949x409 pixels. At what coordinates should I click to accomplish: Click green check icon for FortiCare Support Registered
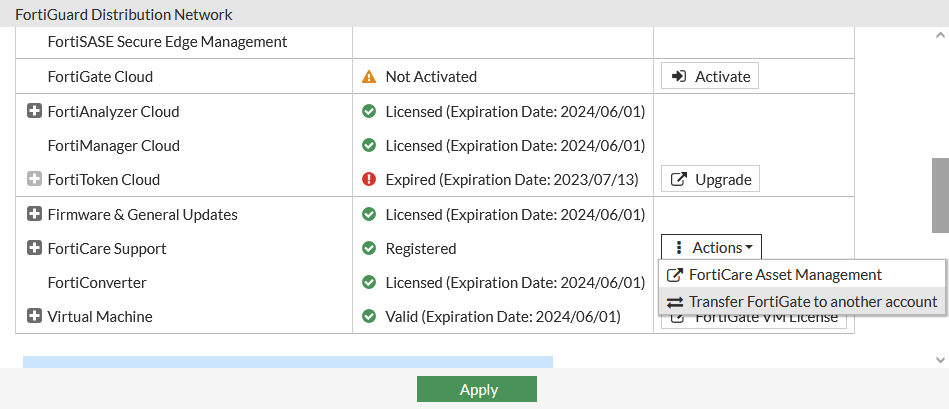click(x=369, y=249)
